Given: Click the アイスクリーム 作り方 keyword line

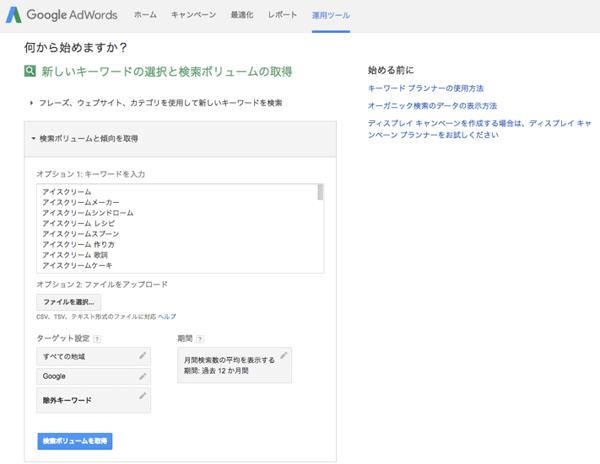Looking at the screenshot, I should (78, 244).
